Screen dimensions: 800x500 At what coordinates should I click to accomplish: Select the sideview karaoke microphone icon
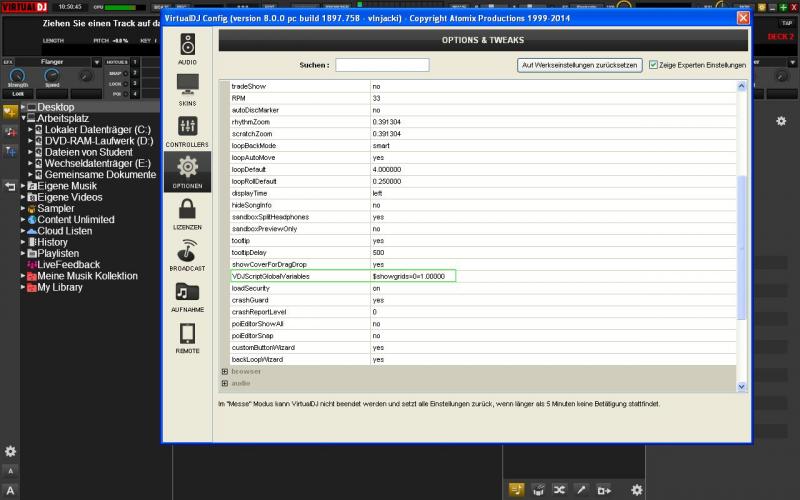click(x=581, y=489)
